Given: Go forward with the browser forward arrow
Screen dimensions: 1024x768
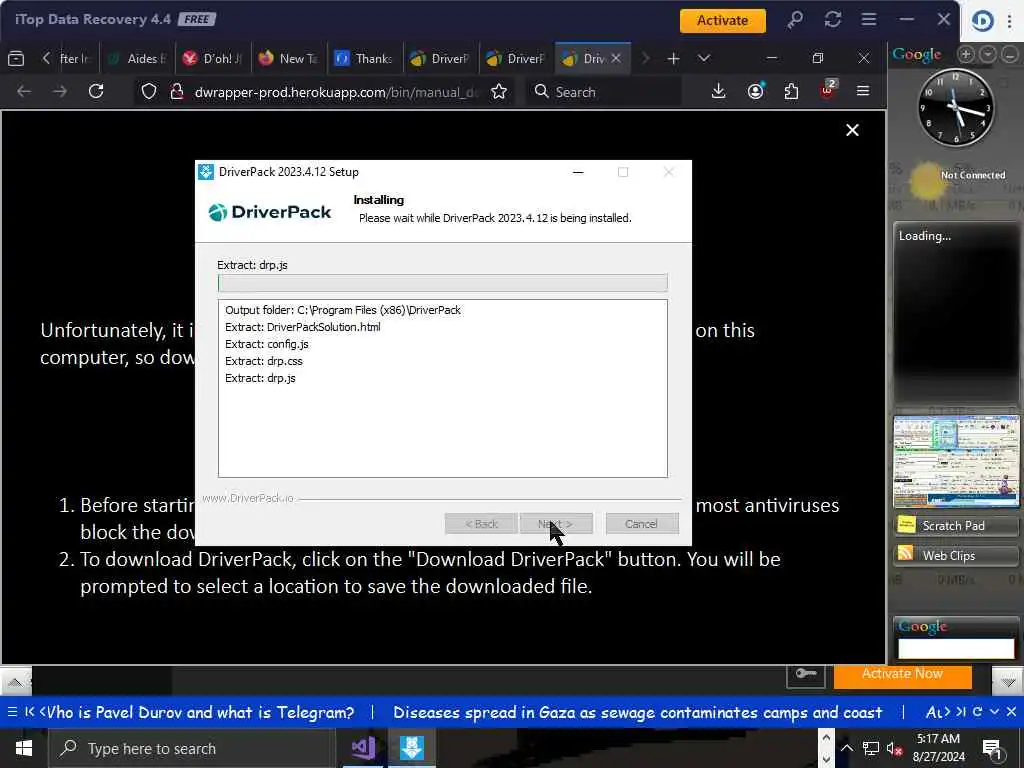Looking at the screenshot, I should click(60, 91).
